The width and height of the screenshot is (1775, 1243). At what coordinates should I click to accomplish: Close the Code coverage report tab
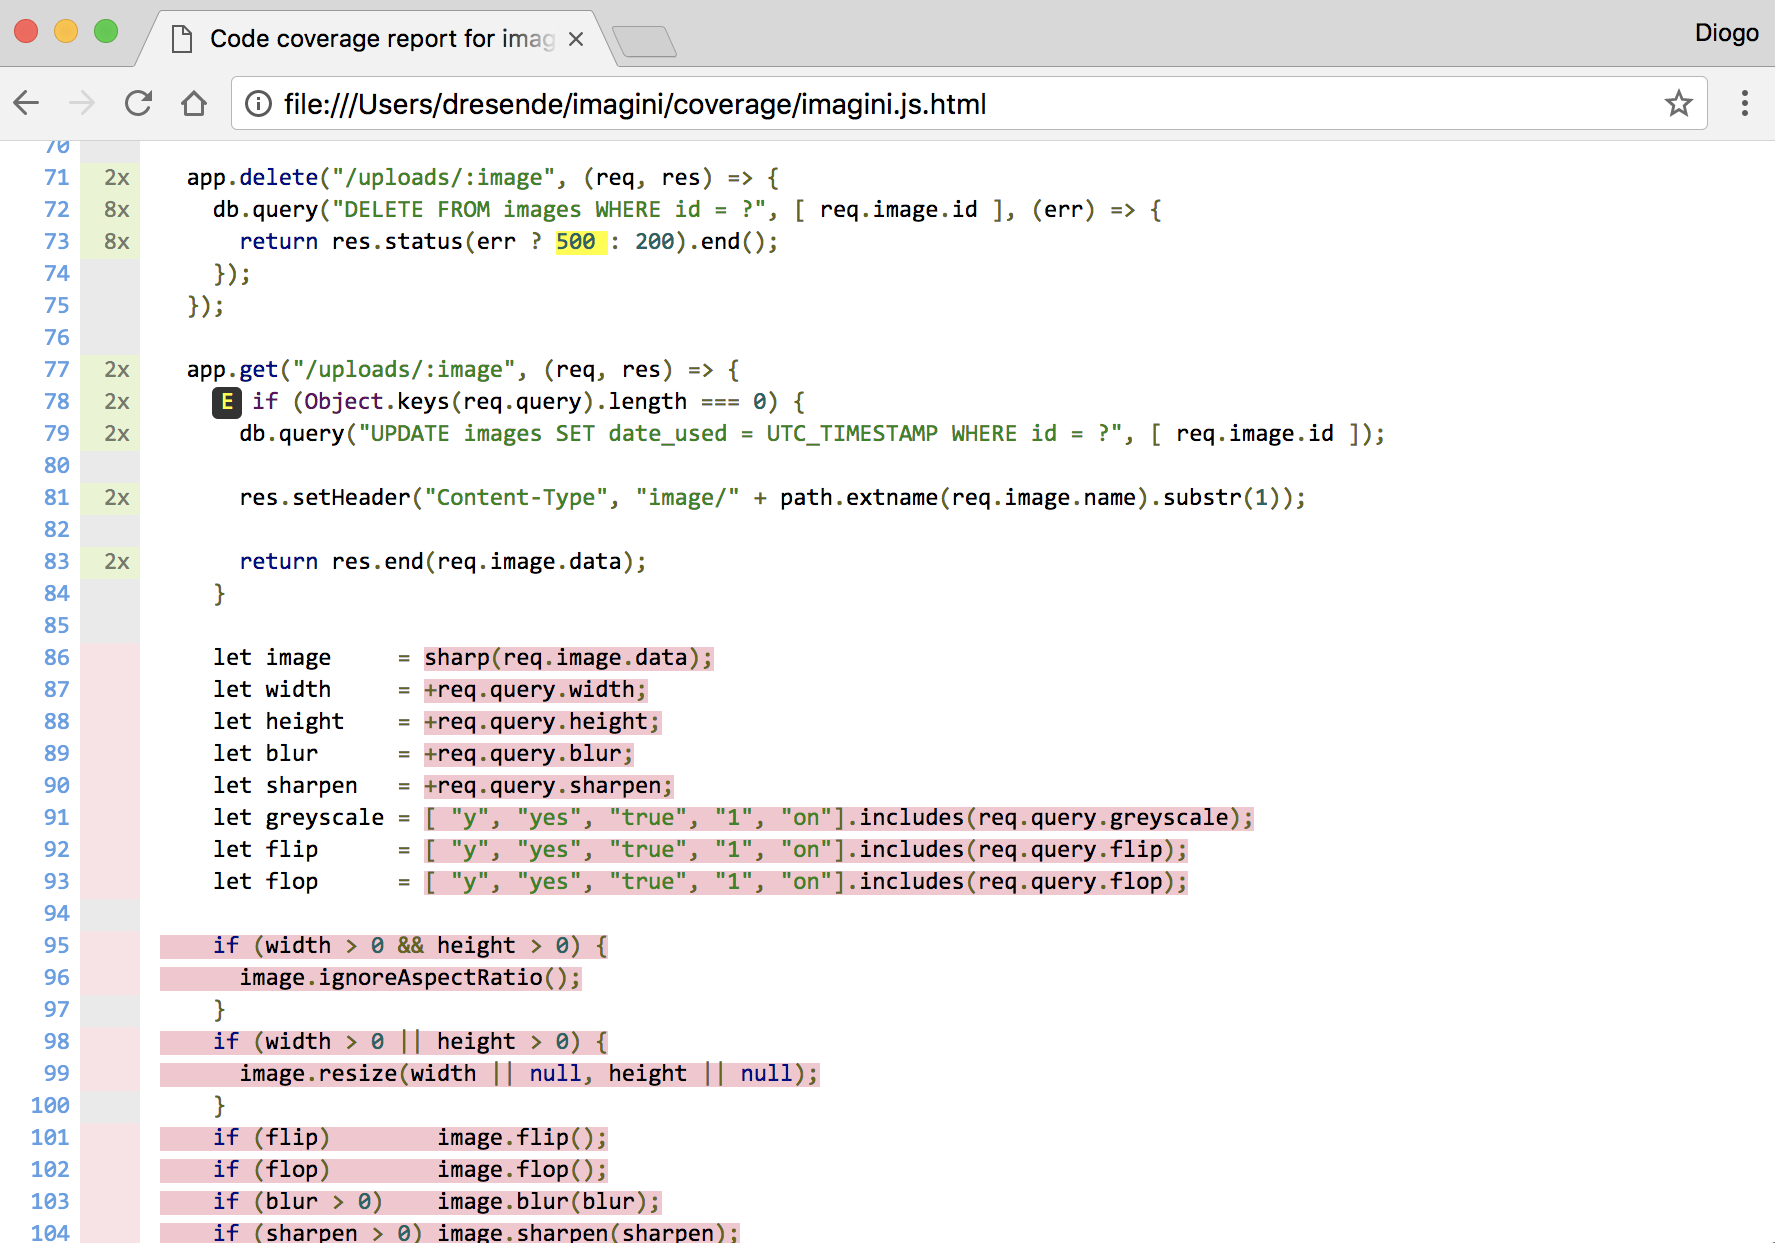point(576,39)
